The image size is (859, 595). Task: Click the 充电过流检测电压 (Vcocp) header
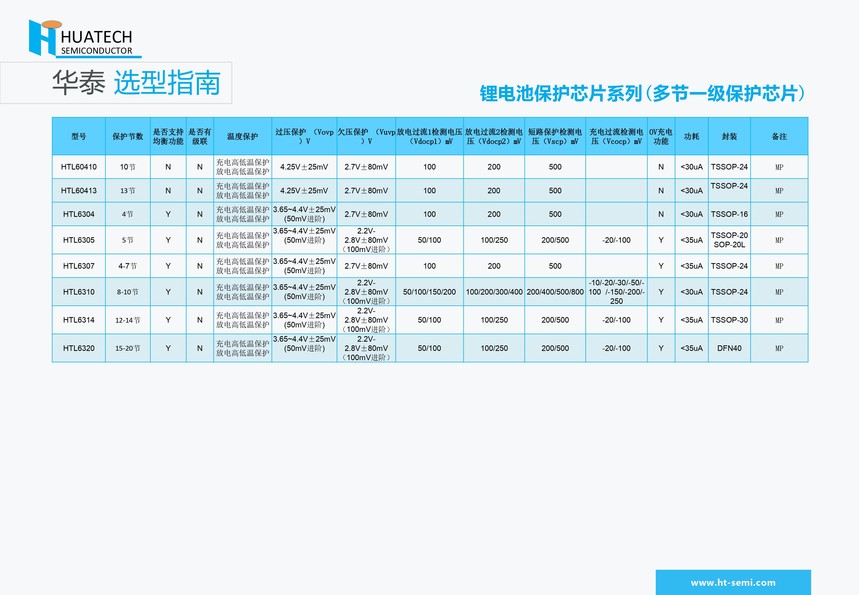click(x=616, y=136)
